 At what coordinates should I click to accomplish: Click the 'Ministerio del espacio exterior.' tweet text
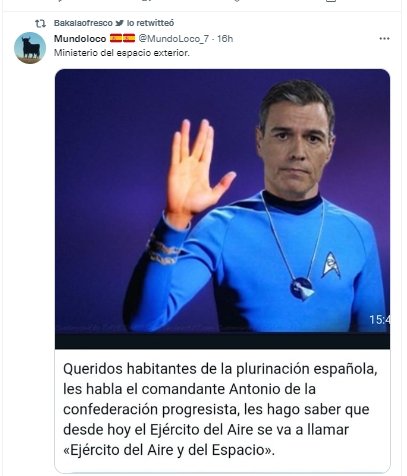tap(122, 53)
